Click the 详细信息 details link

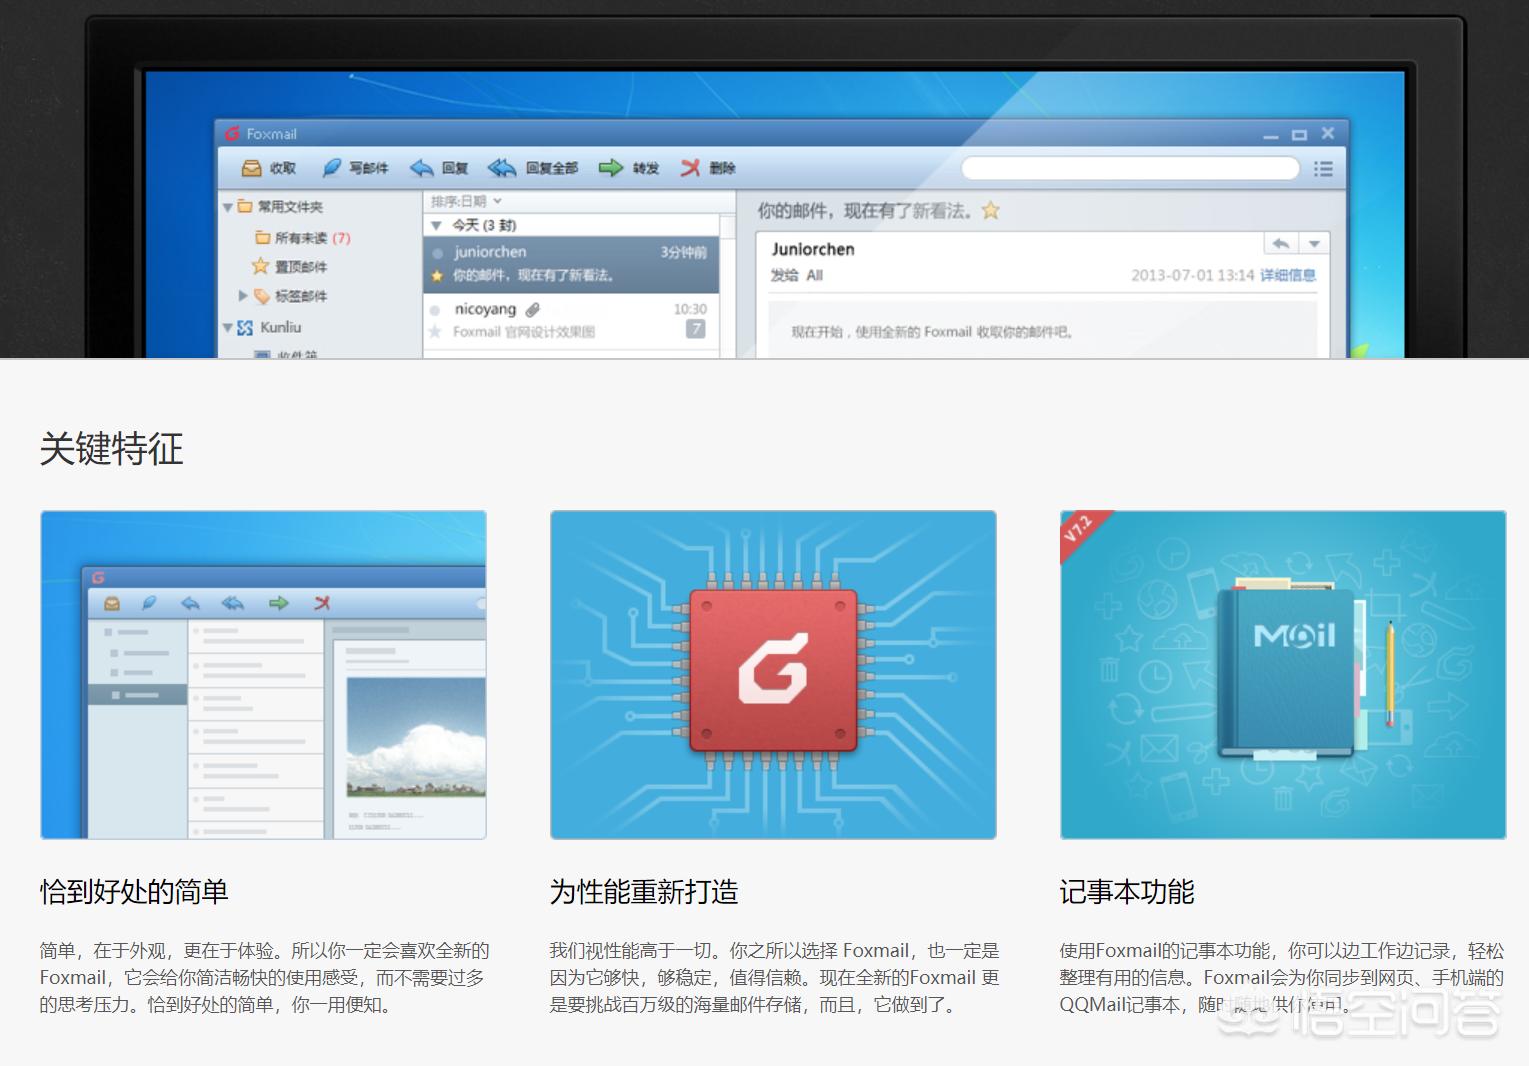[x=1288, y=275]
